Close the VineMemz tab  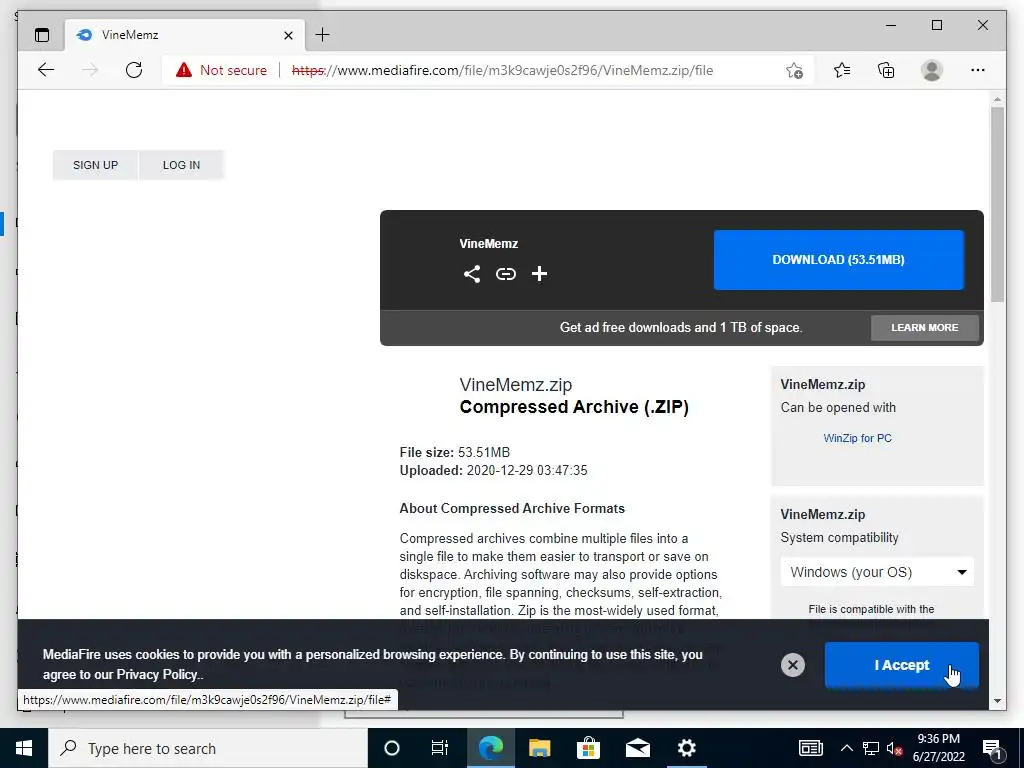(x=288, y=35)
